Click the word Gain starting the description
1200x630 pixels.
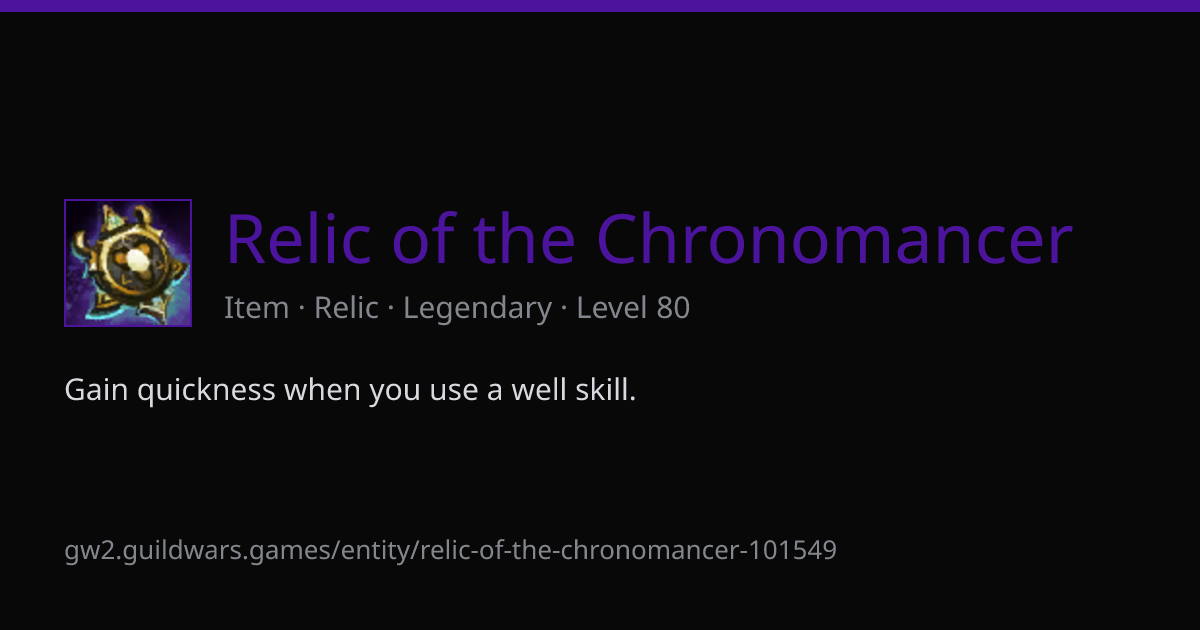coord(96,390)
